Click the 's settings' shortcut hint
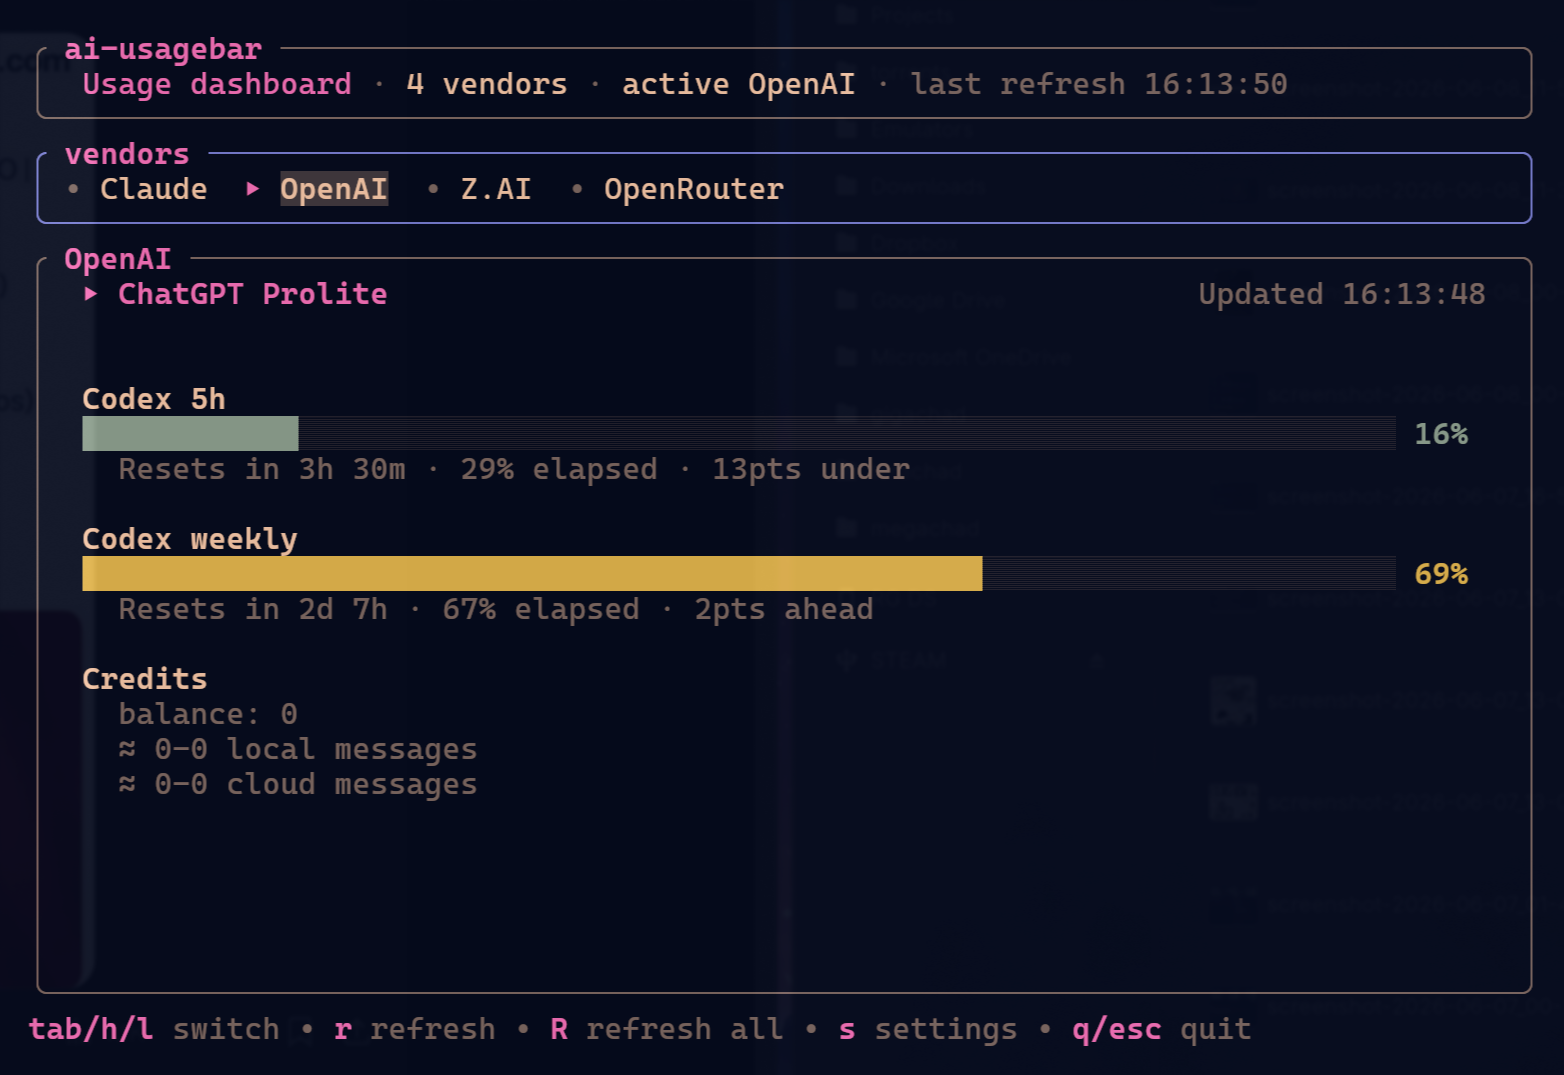The image size is (1564, 1075). tap(928, 1029)
